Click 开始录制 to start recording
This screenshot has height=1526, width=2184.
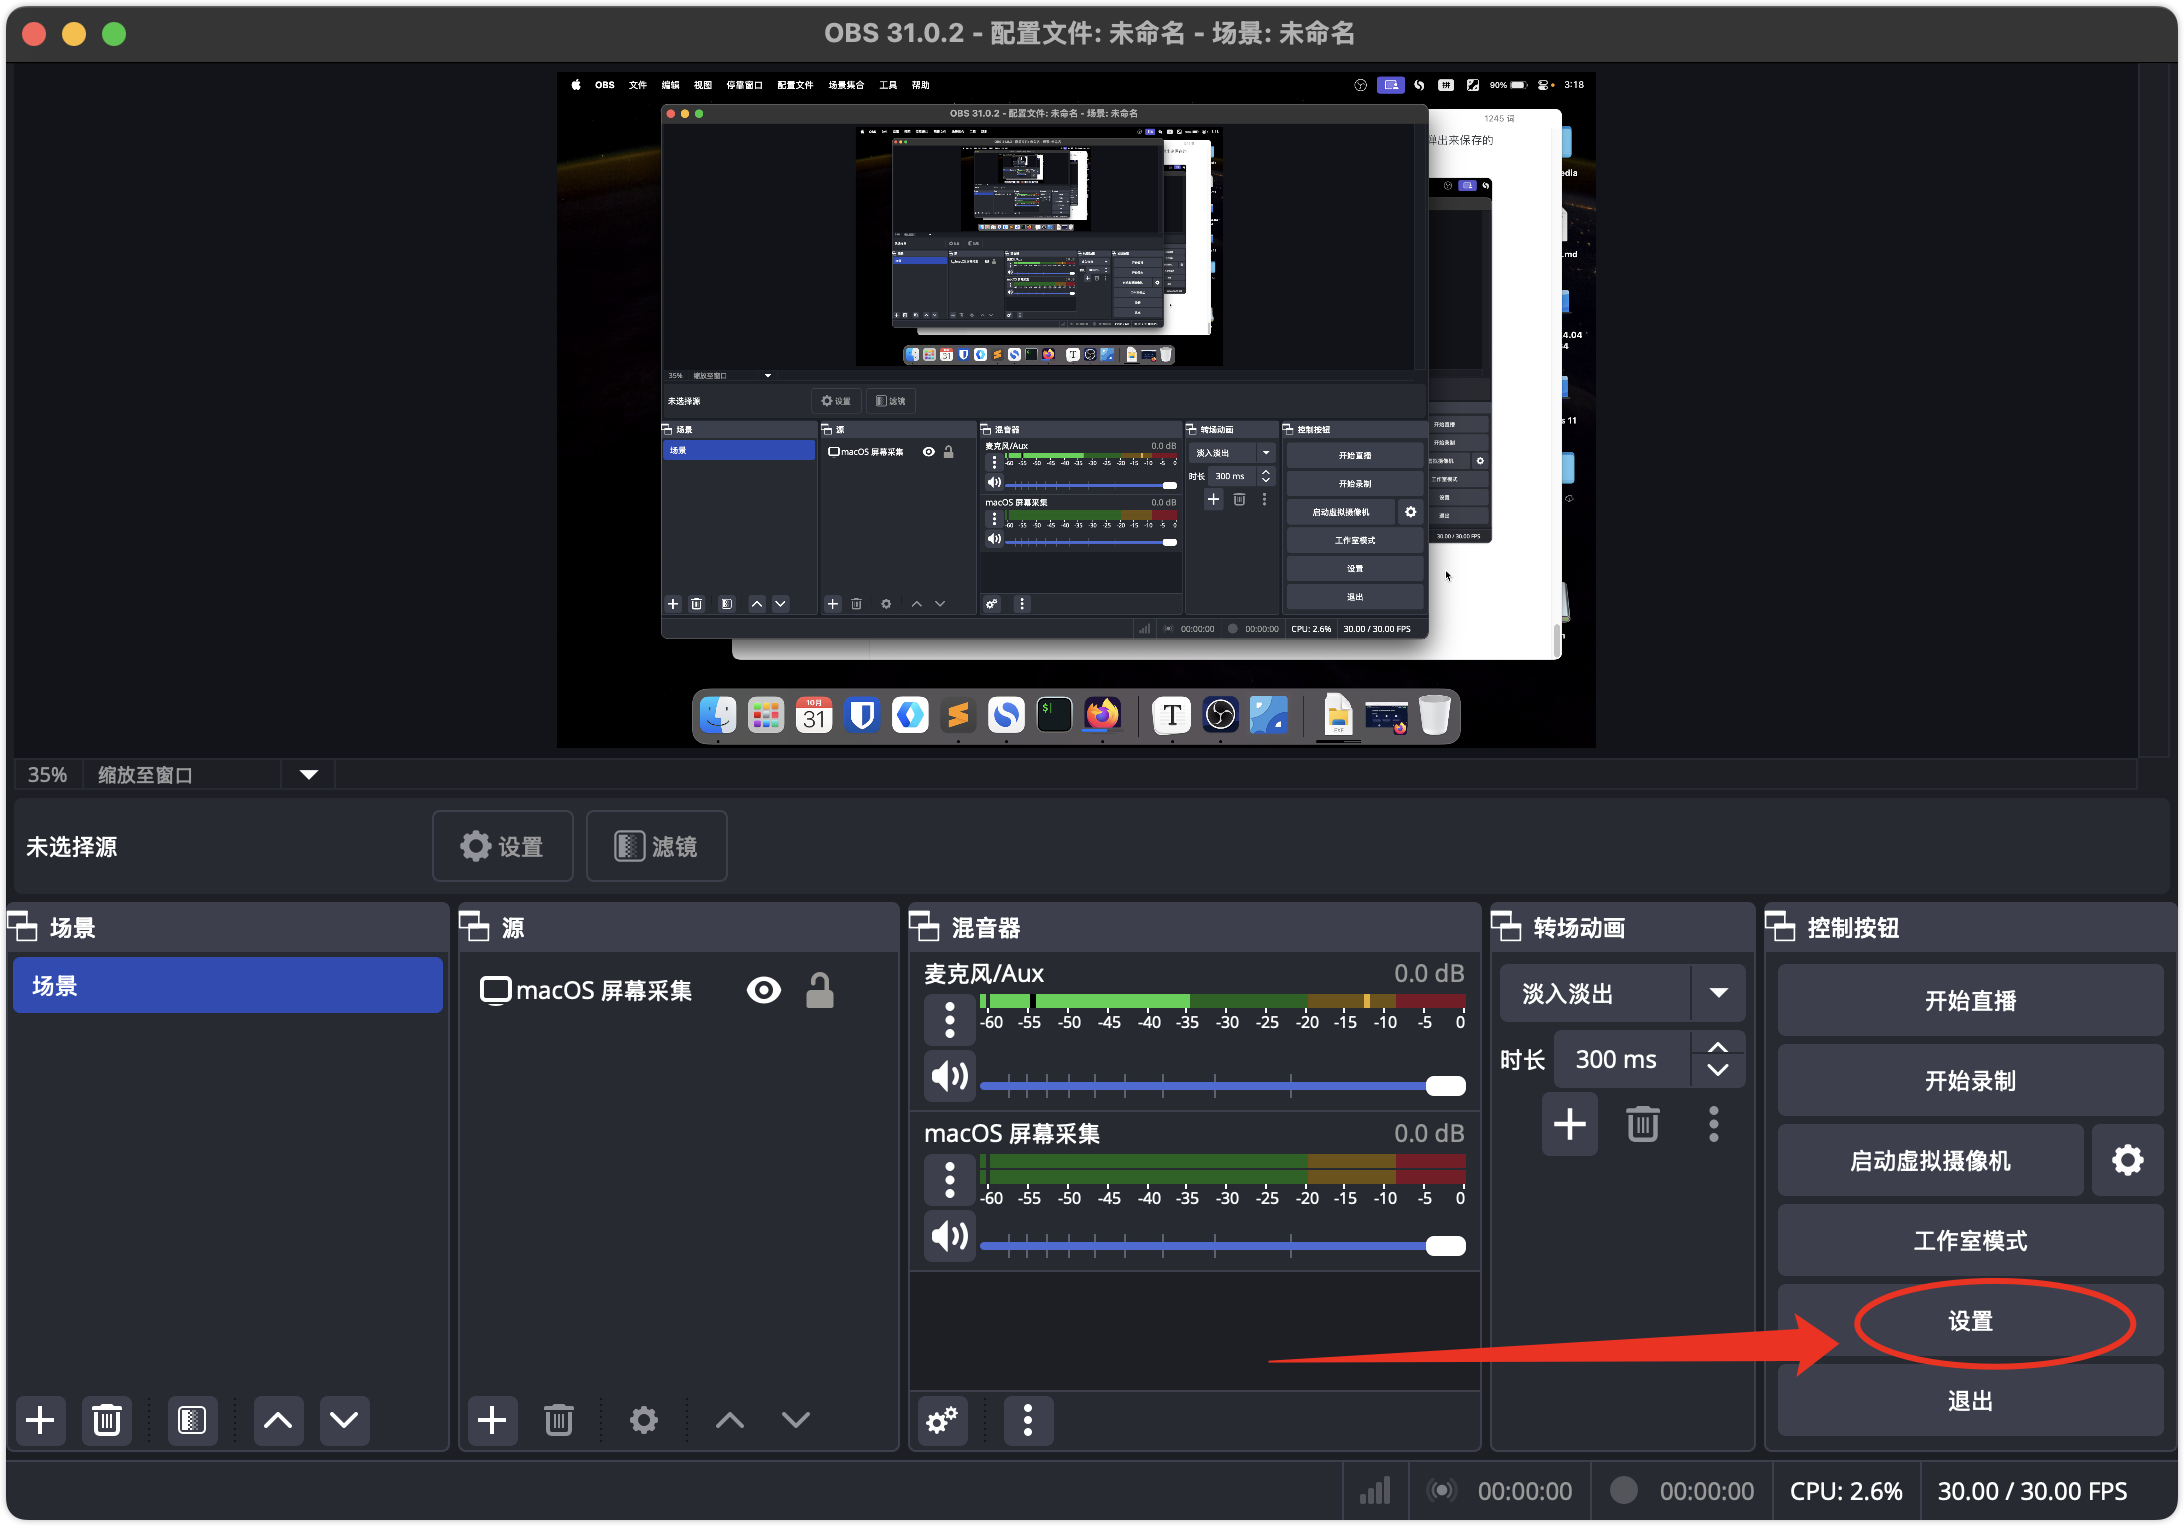click(x=1971, y=1080)
